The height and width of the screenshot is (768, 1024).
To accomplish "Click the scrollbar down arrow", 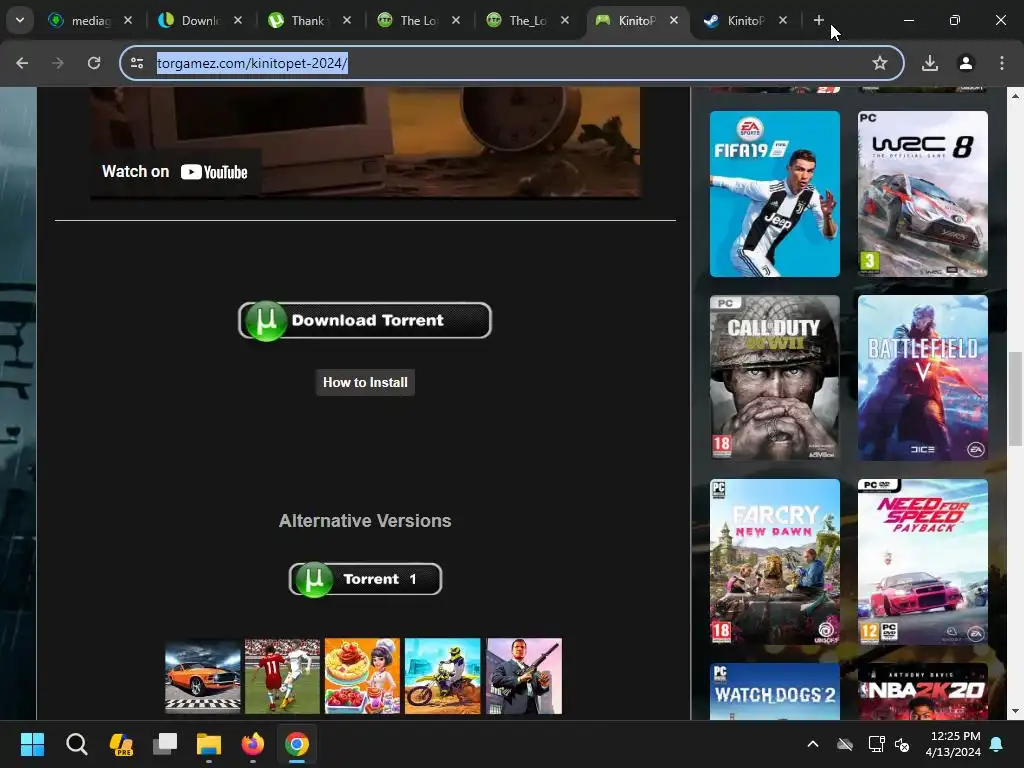I will tap(1015, 711).
